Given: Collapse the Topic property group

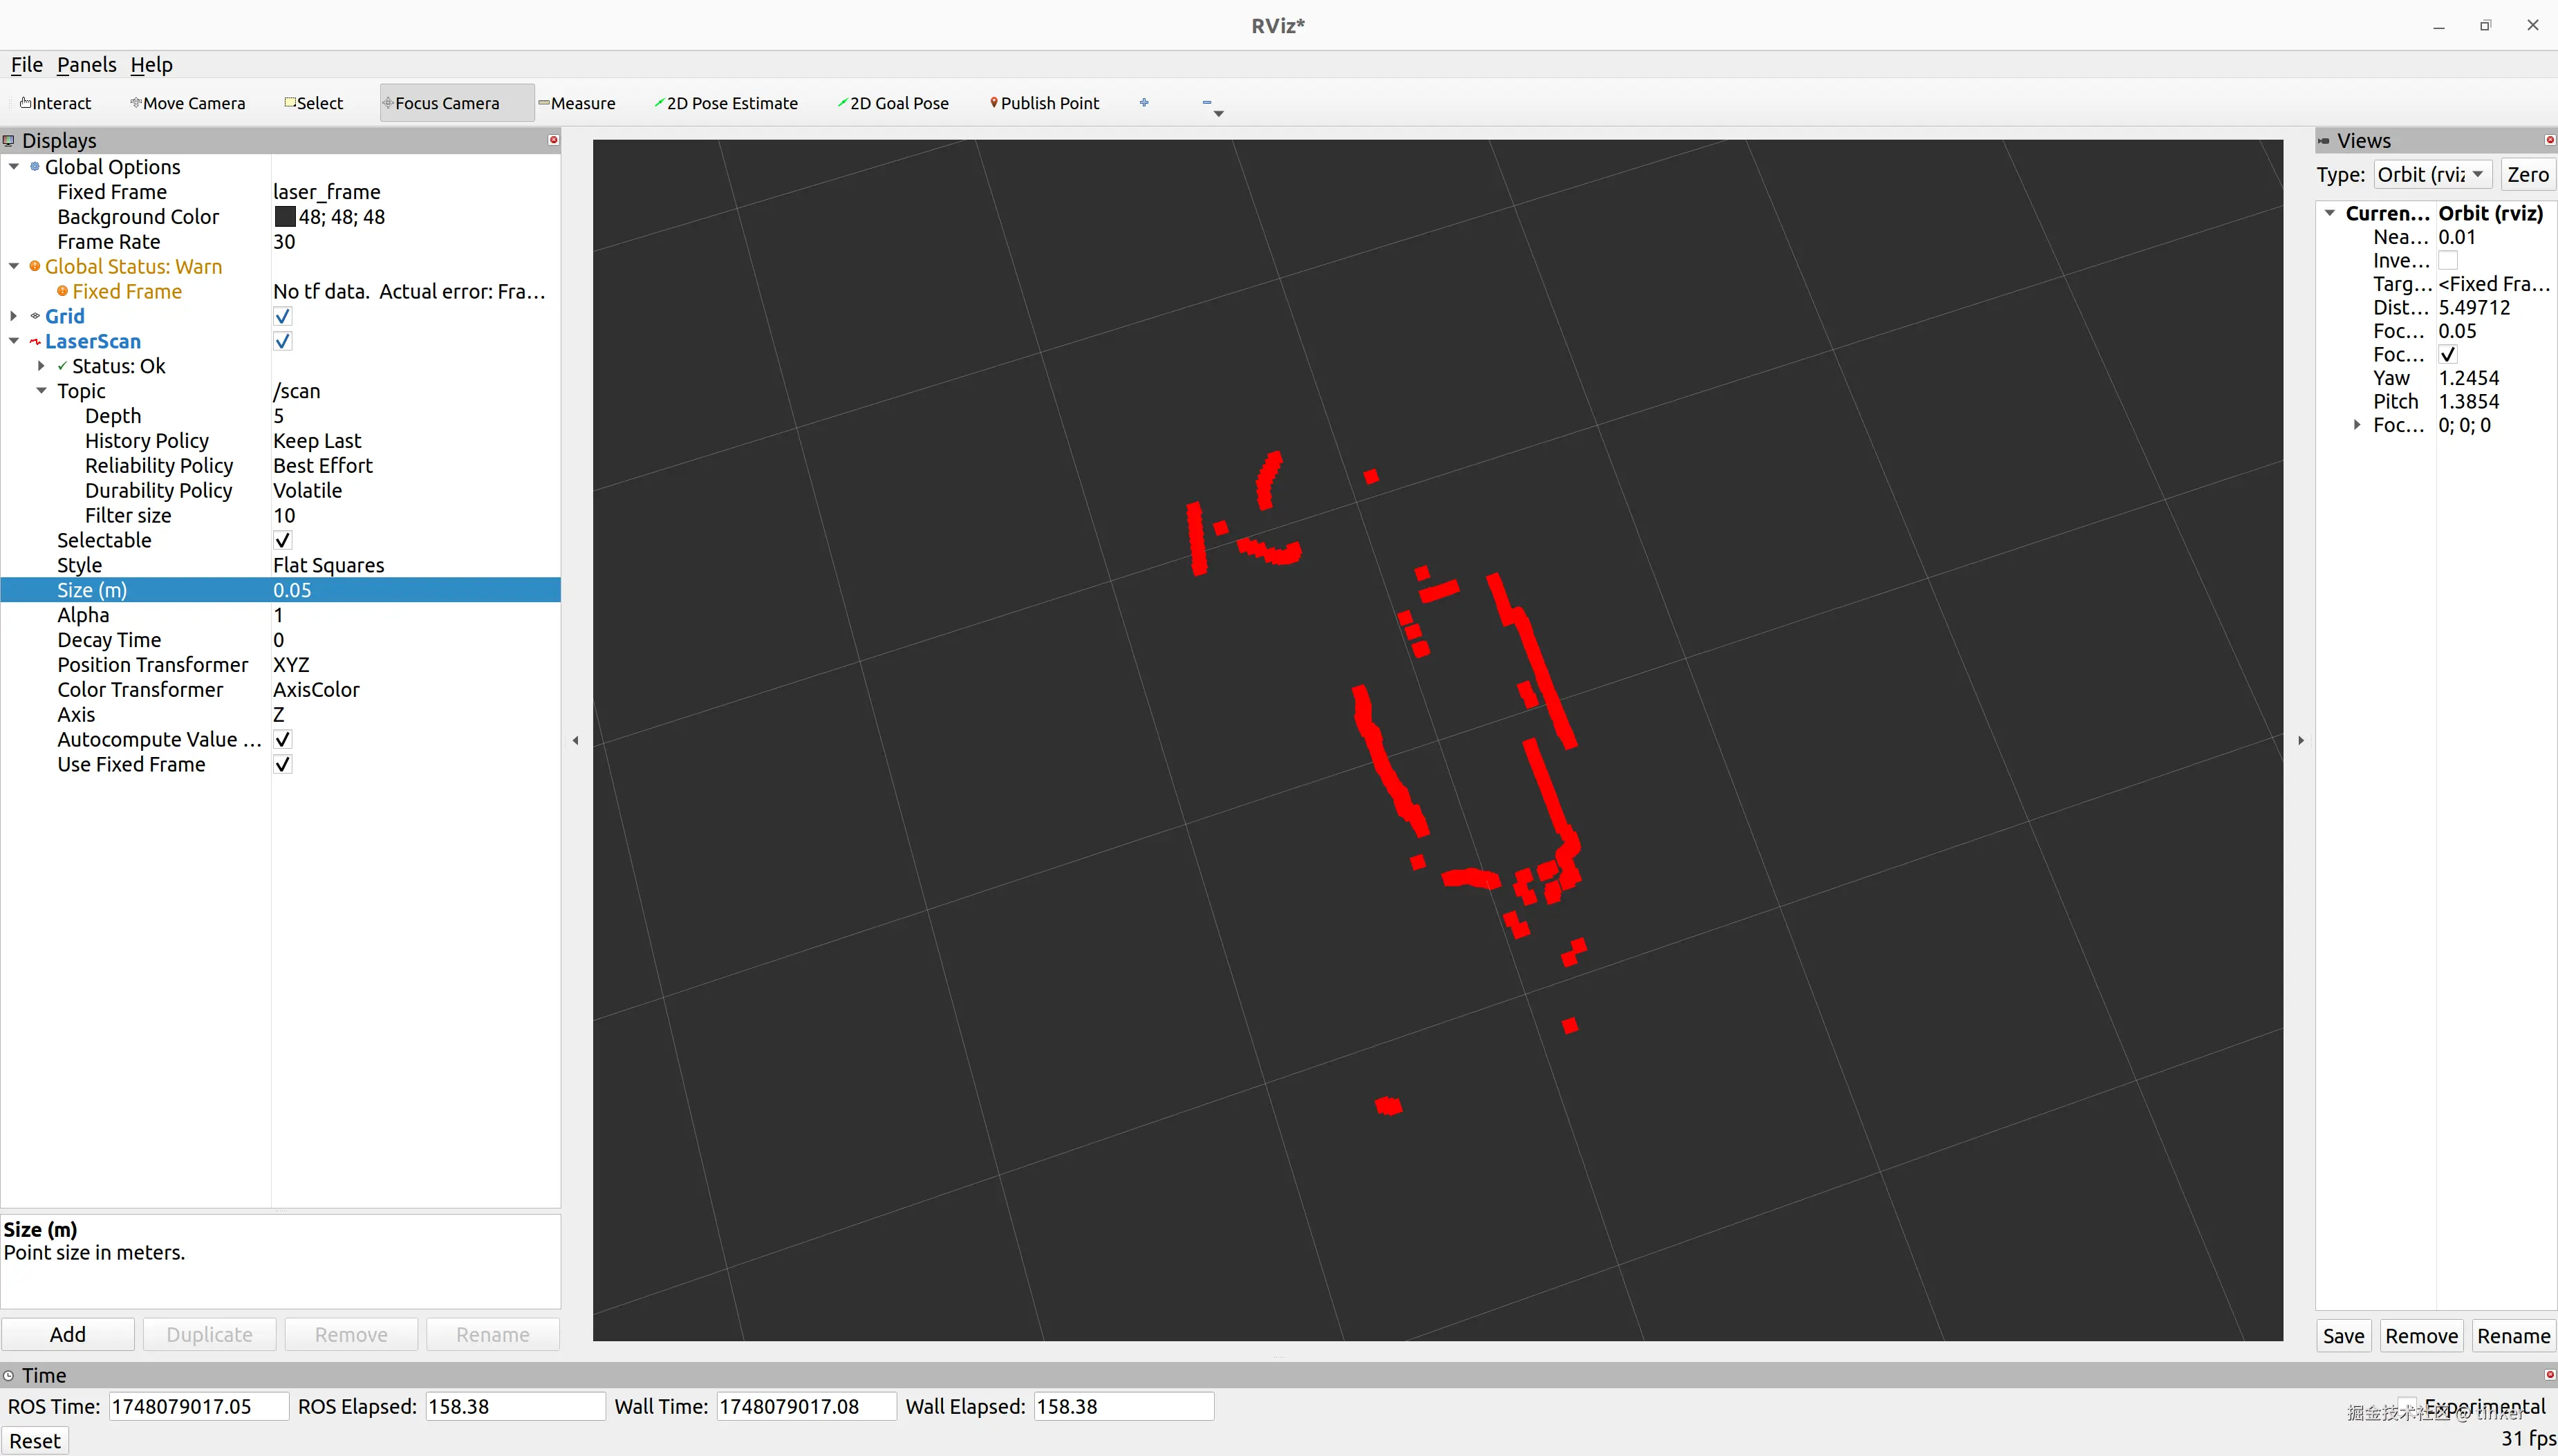Looking at the screenshot, I should pos(41,391).
